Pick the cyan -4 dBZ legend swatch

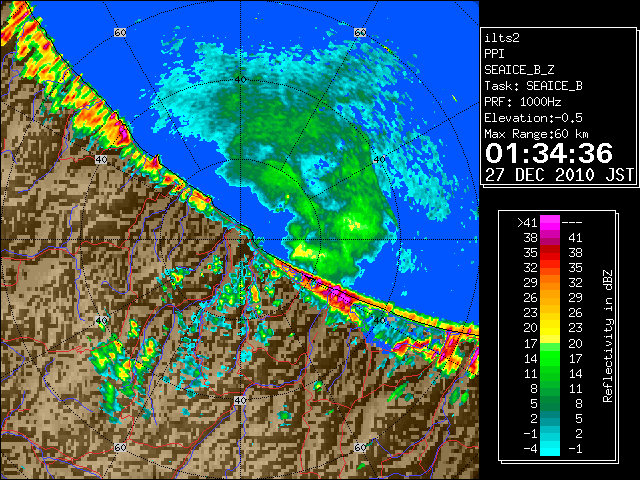click(550, 449)
